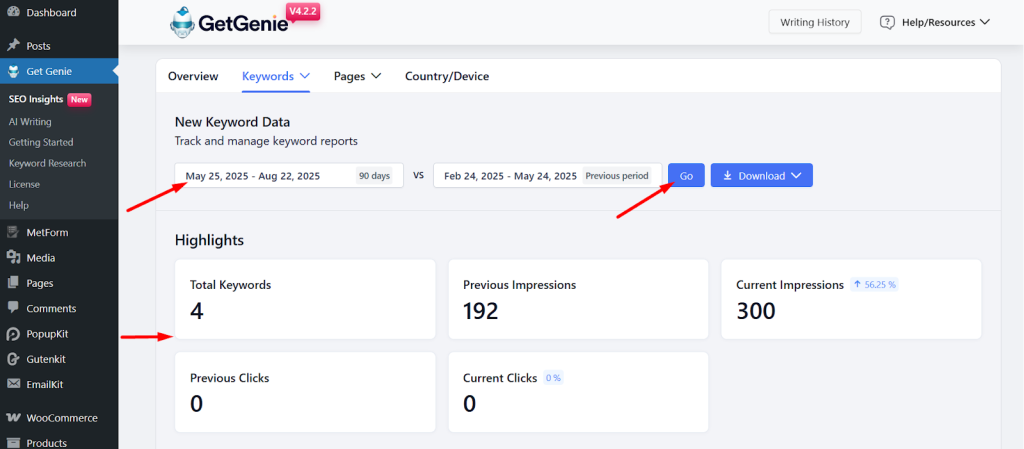Click the New Keyword Data heading
1024x449 pixels.
(x=232, y=122)
